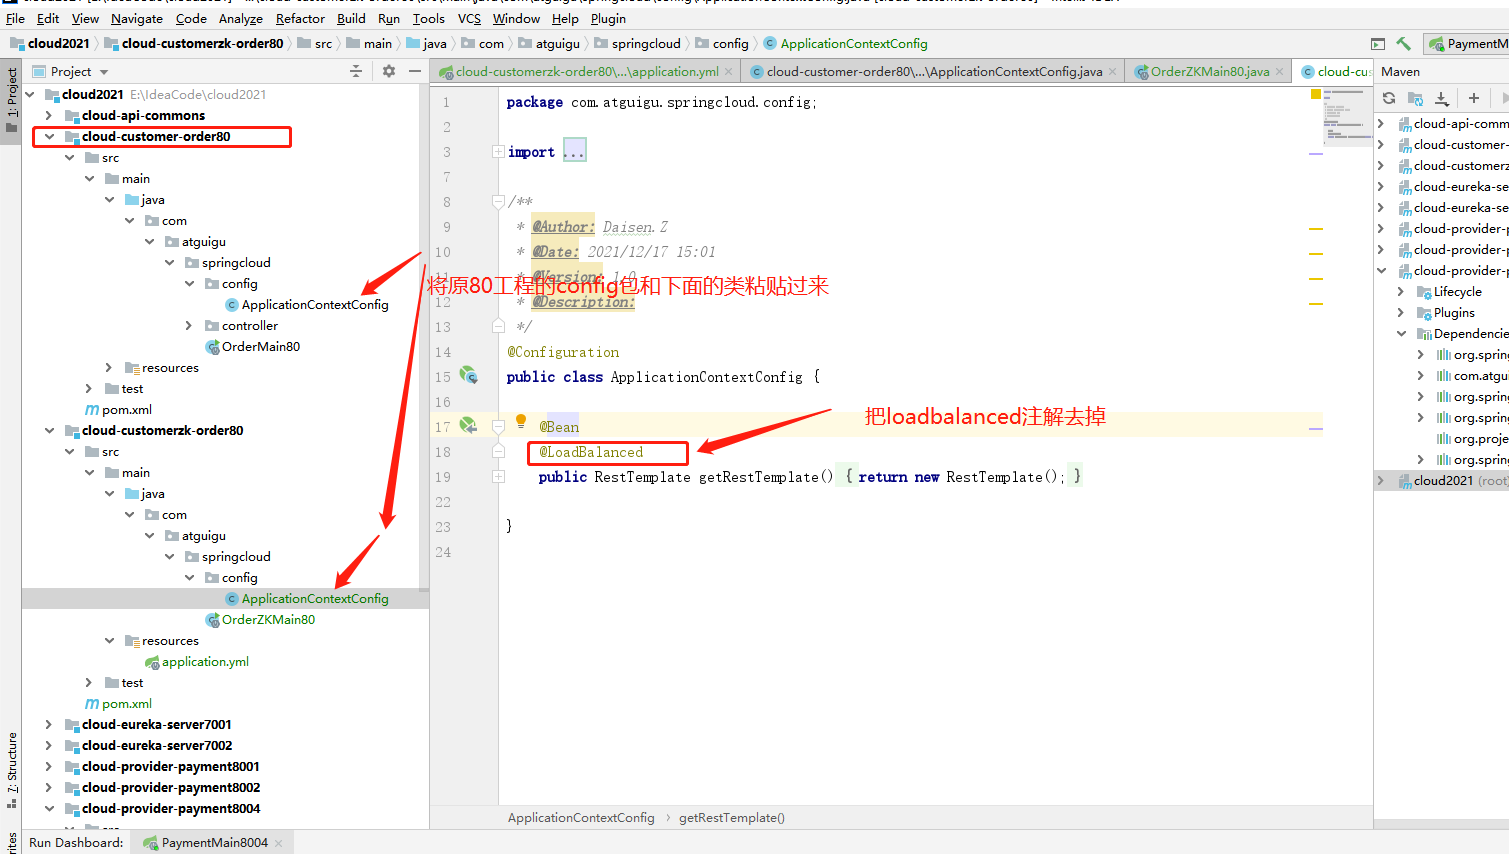1509x854 pixels.
Task: Open the File menu
Action: pyautogui.click(x=15, y=18)
